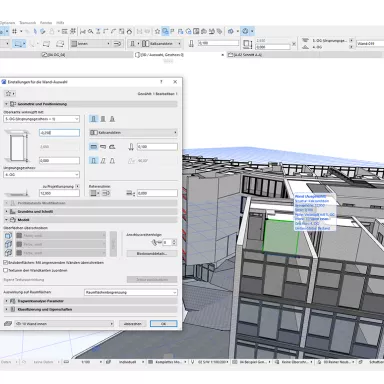Select the second (composite) wall structure icon

coord(103,119)
